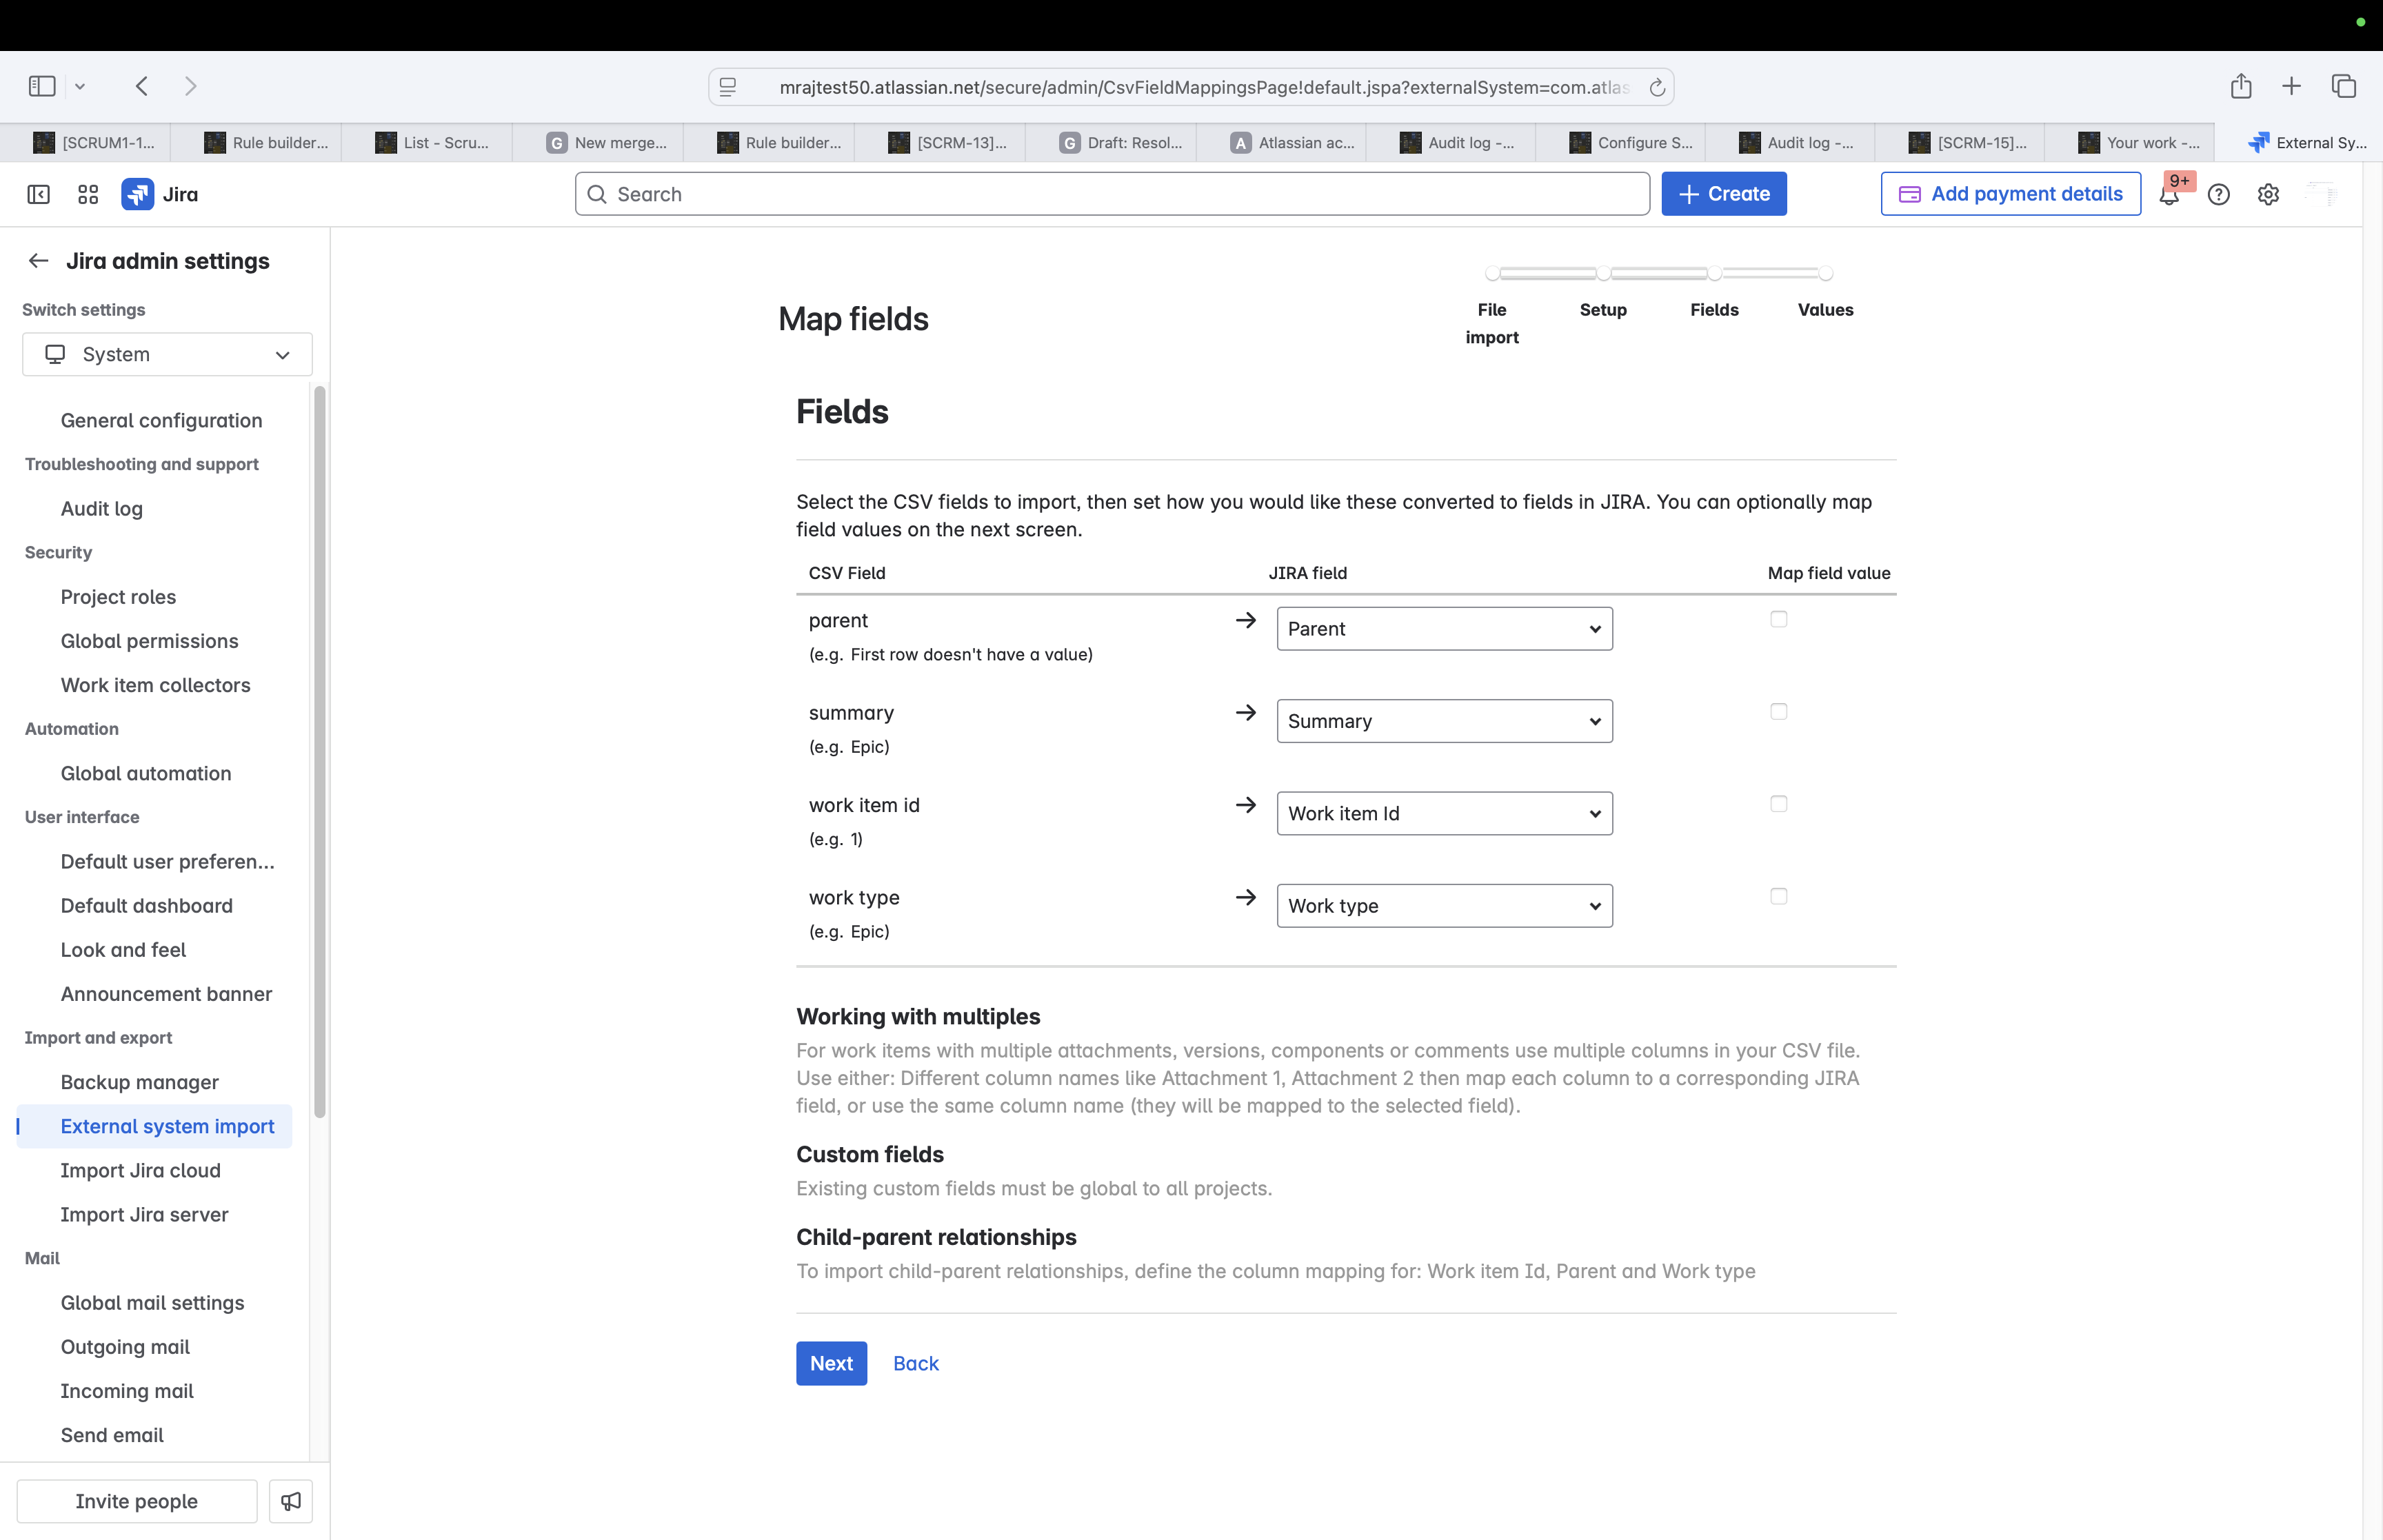Open the help icon
2383x1540 pixels.
point(2219,194)
